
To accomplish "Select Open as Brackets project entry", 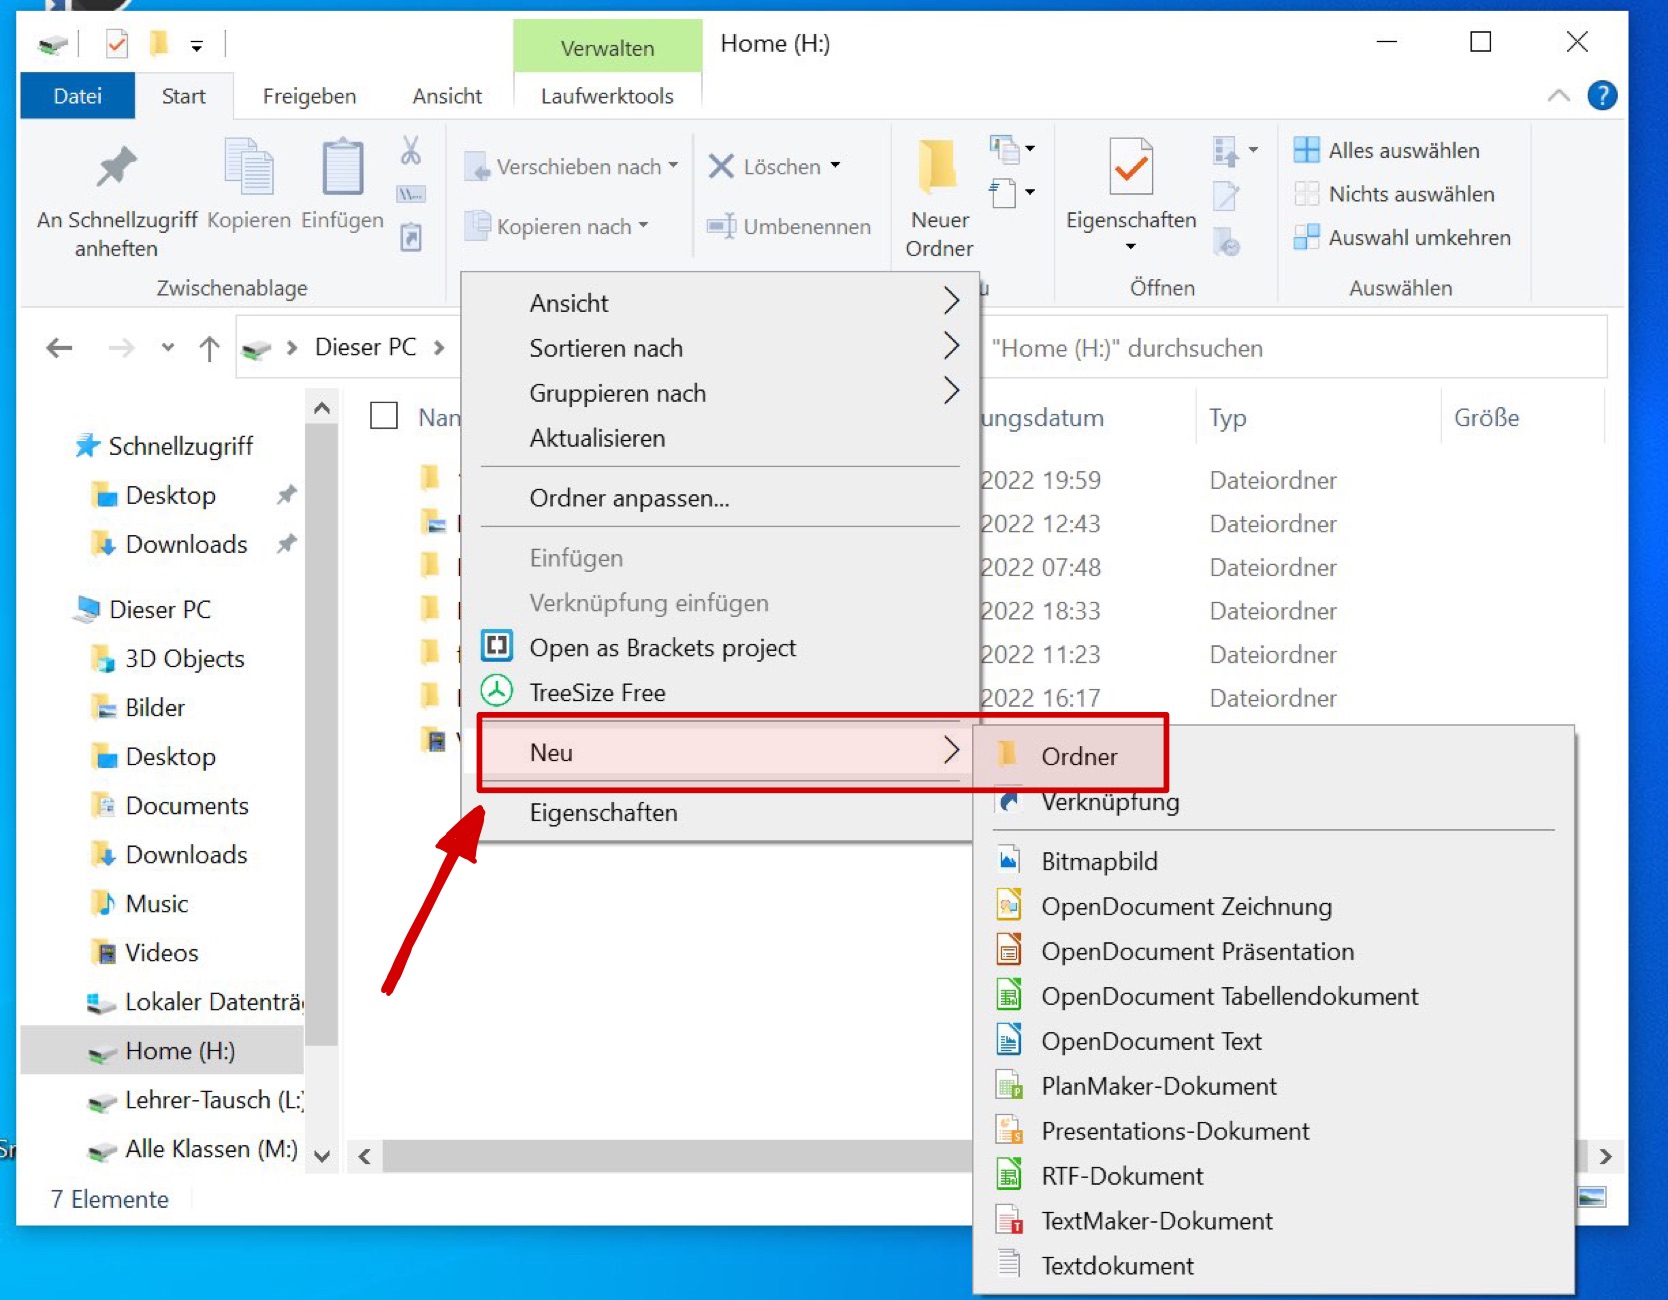I will pos(662,647).
